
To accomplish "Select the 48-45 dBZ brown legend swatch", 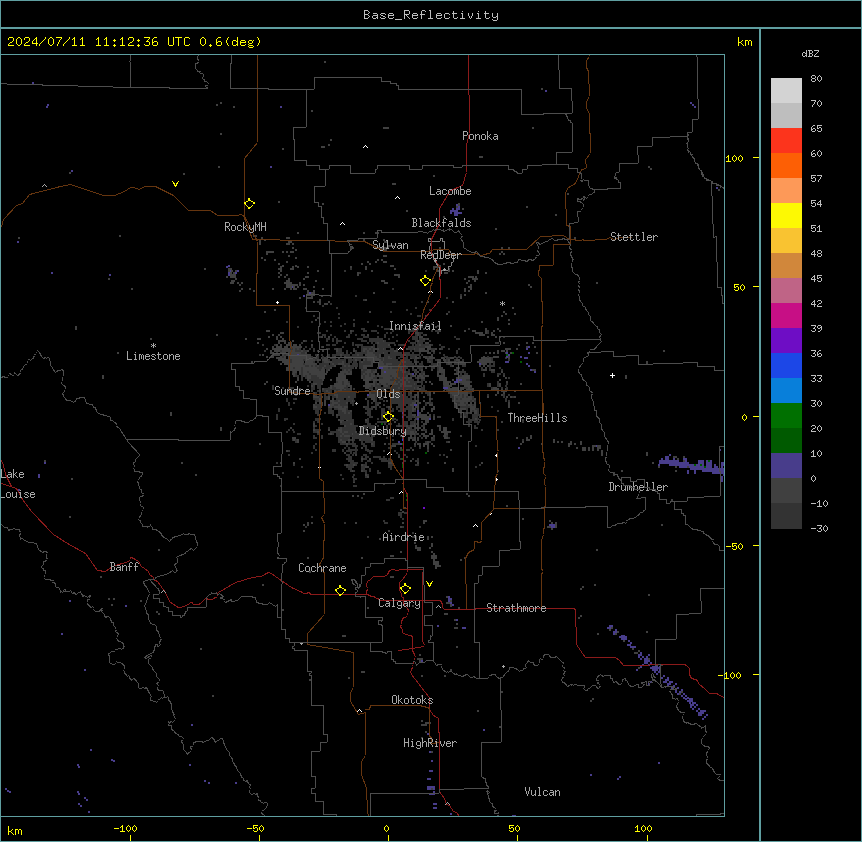I will (x=786, y=265).
